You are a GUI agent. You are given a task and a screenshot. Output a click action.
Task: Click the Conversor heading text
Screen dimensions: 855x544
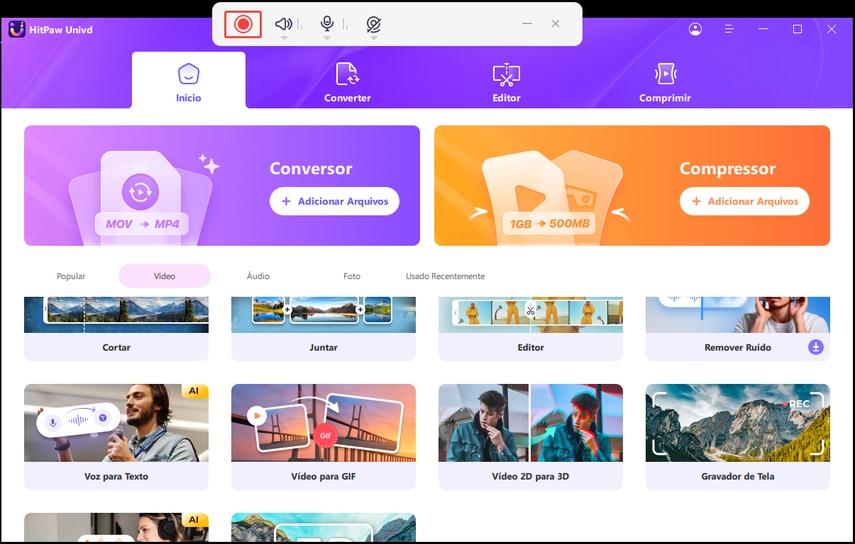point(311,168)
